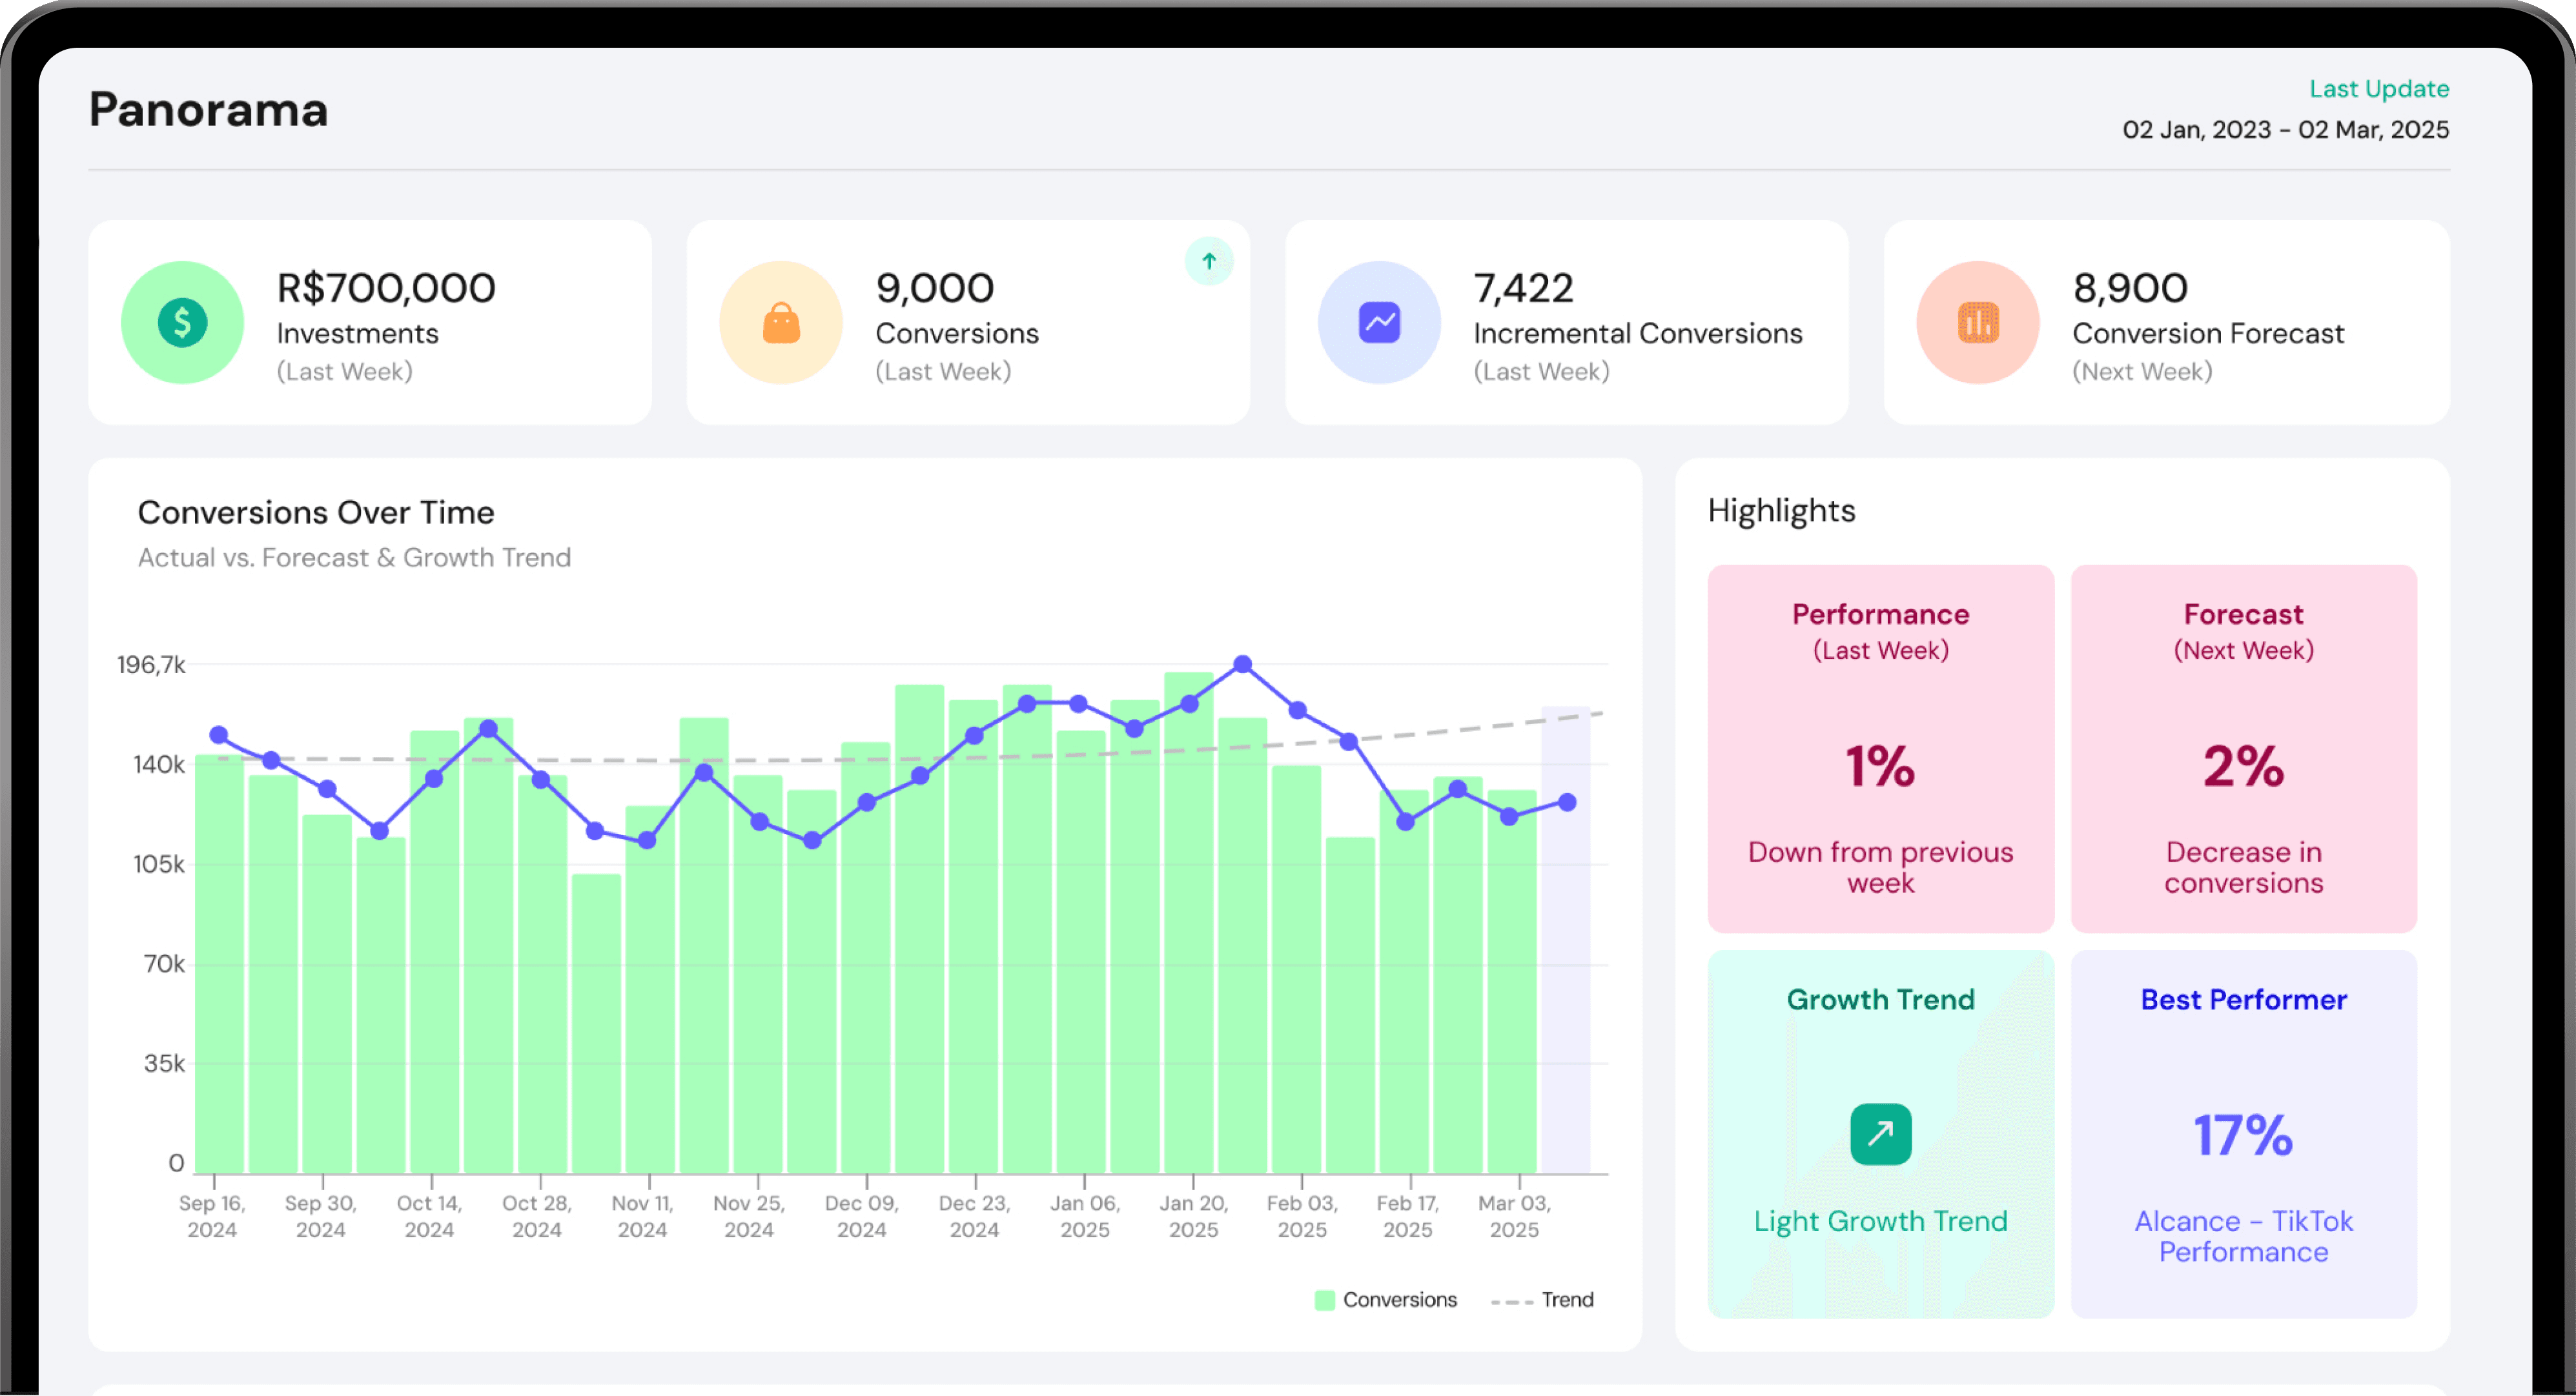Viewport: 2576px width, 1396px height.
Task: Click the blue trend line Incremental Conversions icon
Action: (x=1379, y=322)
